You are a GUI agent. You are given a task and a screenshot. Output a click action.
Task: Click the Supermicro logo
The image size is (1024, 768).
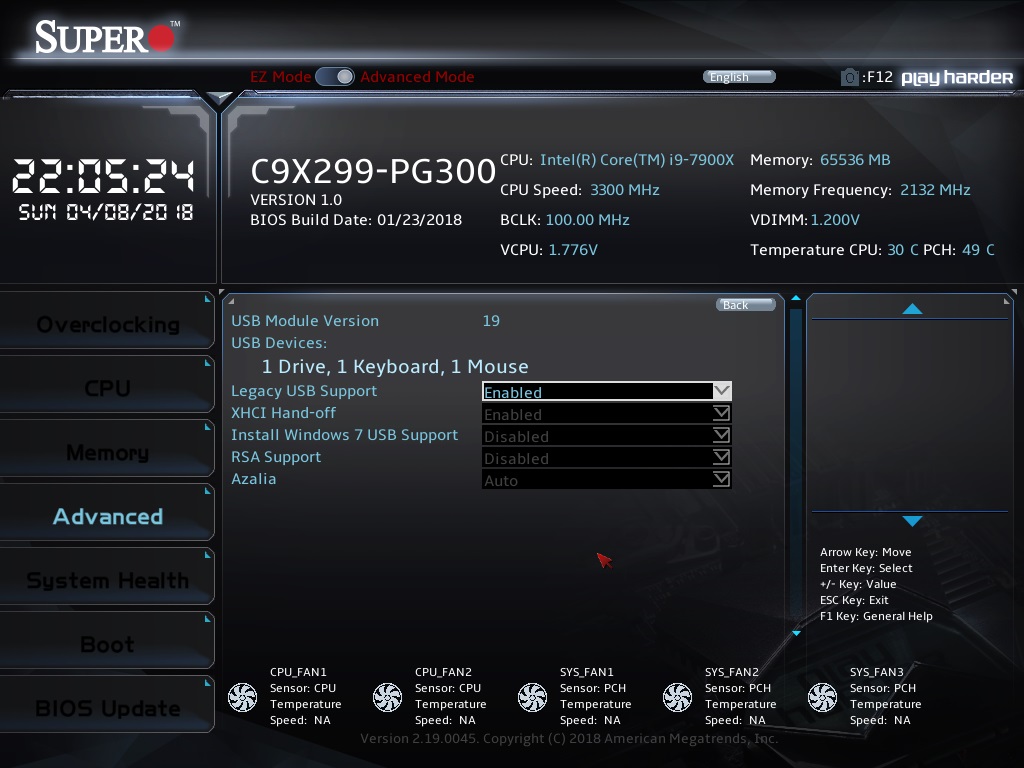[x=107, y=37]
